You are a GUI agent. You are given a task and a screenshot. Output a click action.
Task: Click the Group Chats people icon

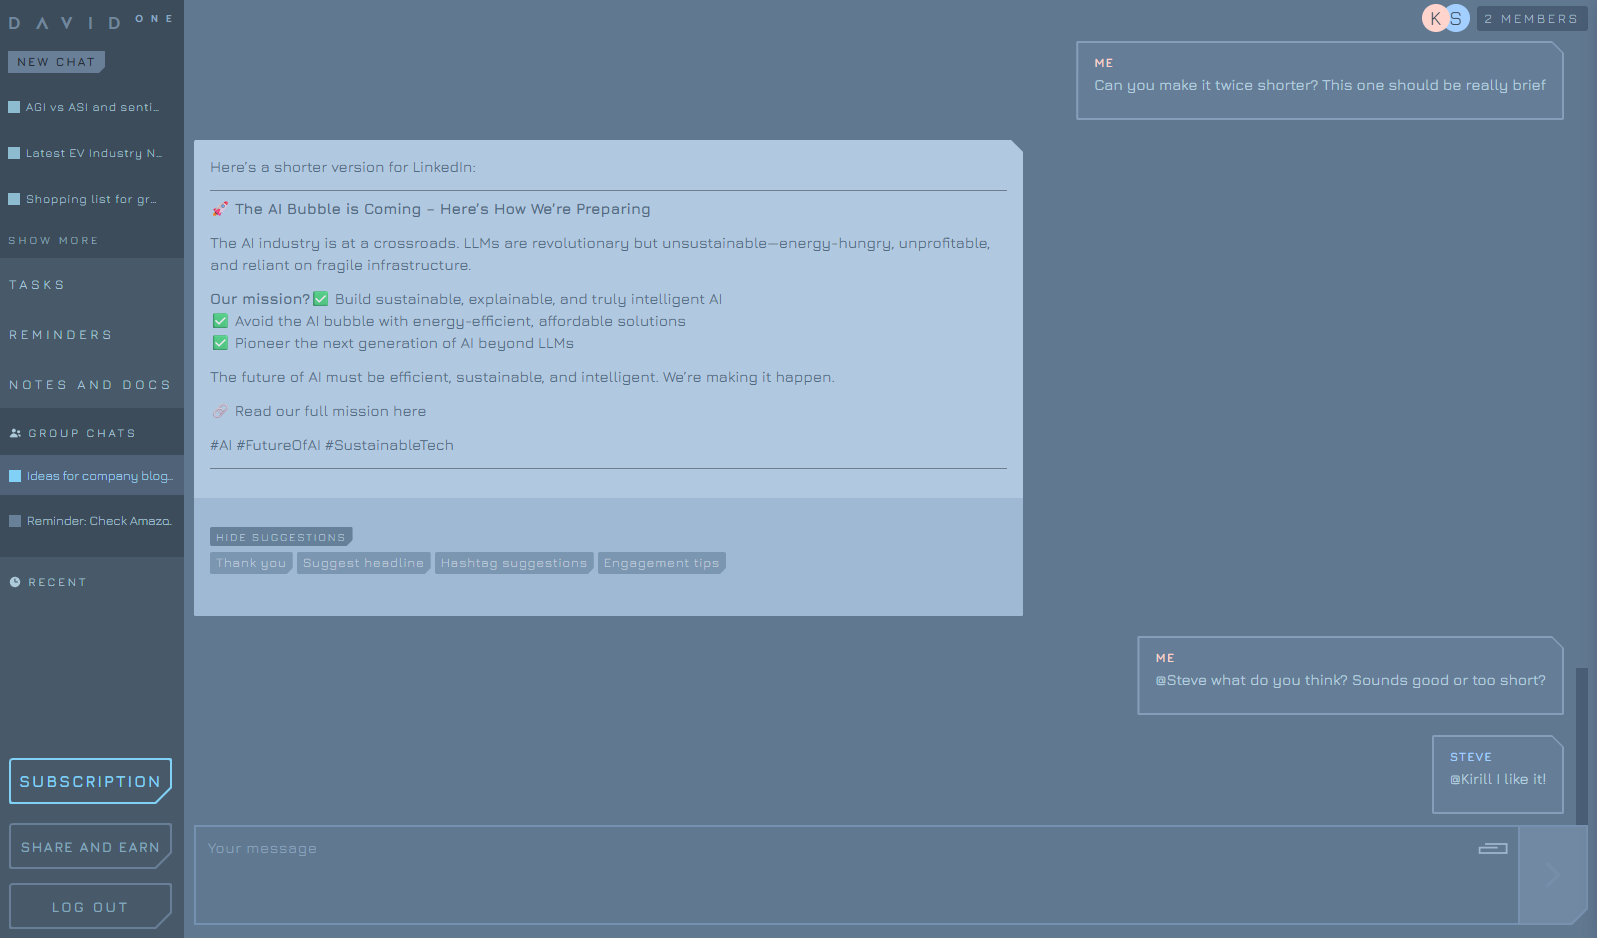(x=15, y=433)
